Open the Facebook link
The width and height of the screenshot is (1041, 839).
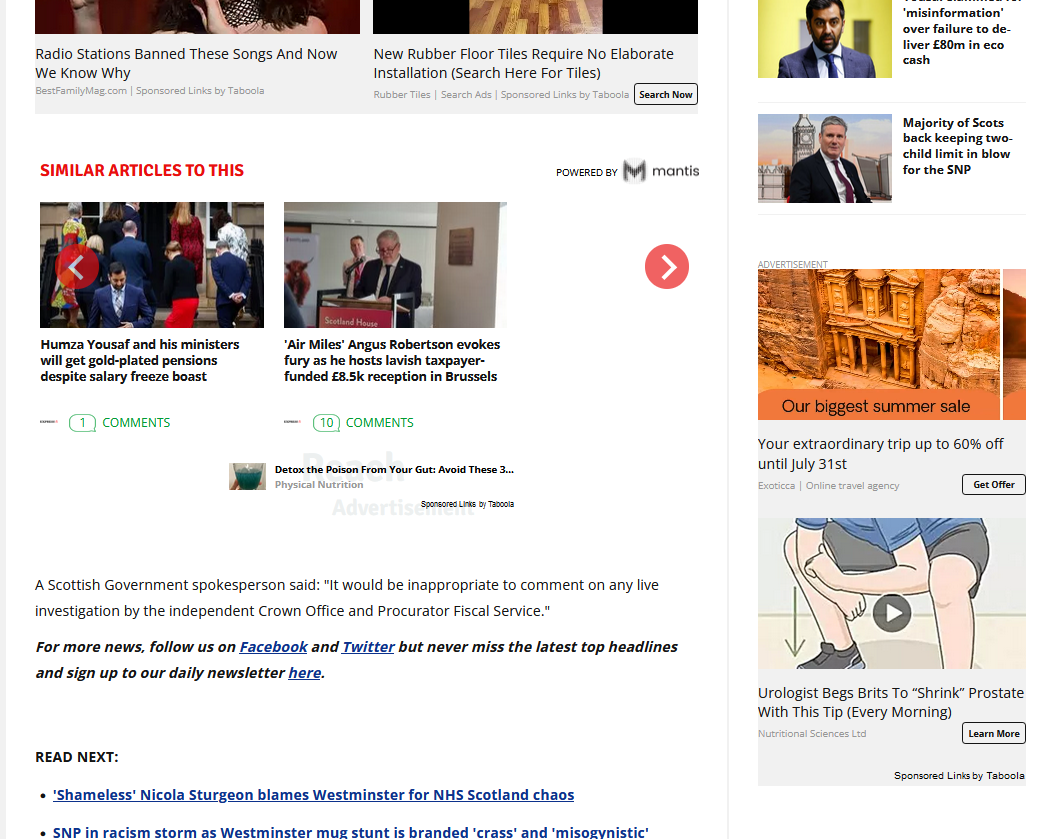pyautogui.click(x=274, y=647)
